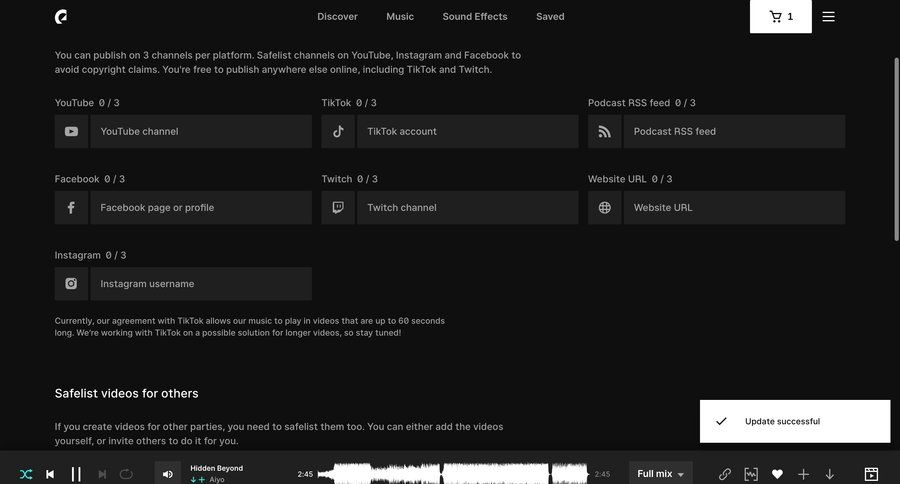This screenshot has height=484, width=900.
Task: Toggle repeat in the player
Action: 126,474
